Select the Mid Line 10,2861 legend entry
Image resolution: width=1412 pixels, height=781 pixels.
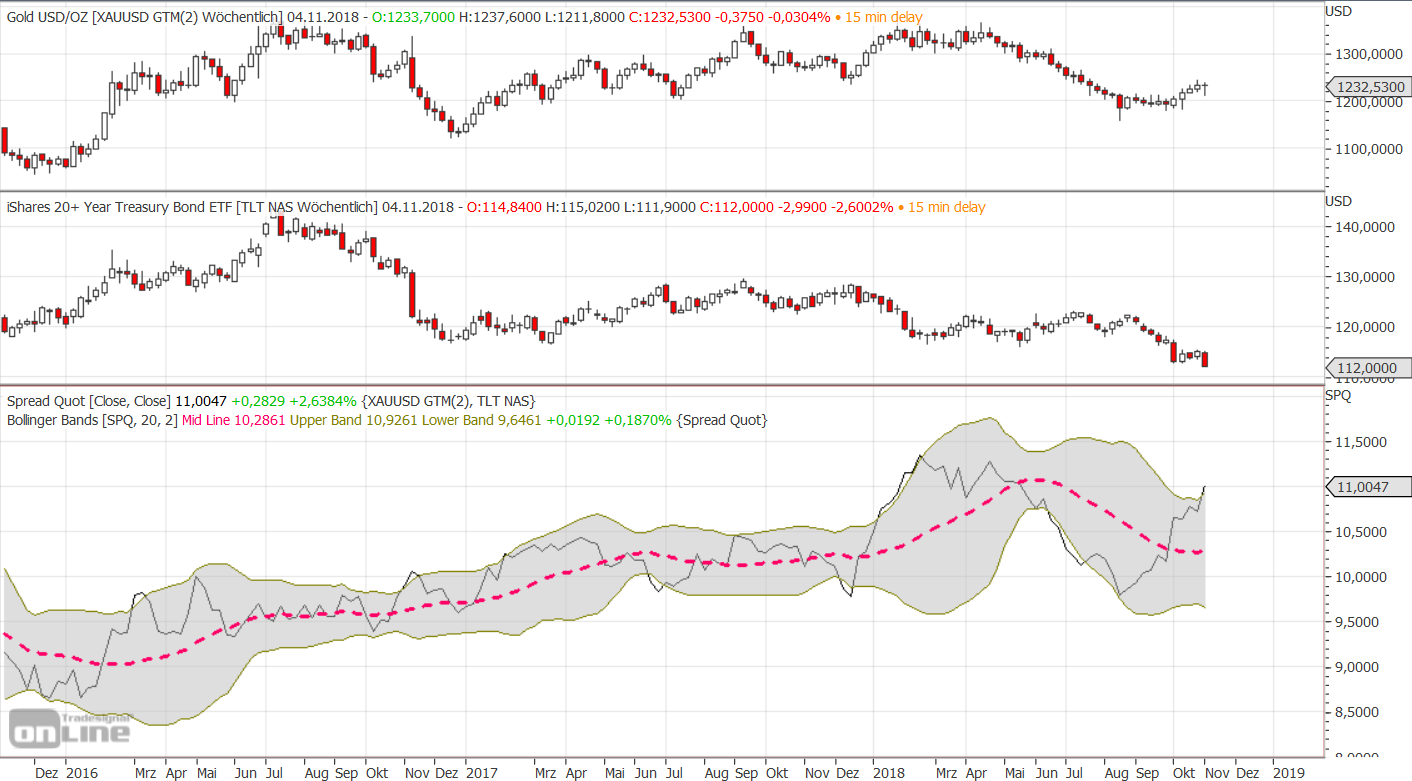pyautogui.click(x=232, y=420)
